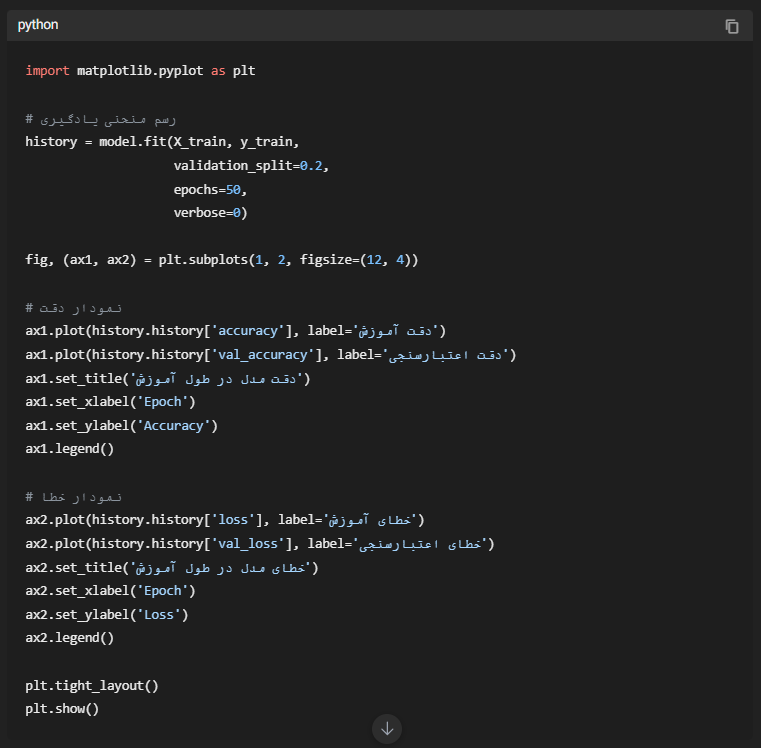The width and height of the screenshot is (761, 748).
Task: Select 'epochs=50,' line
Action: (211, 190)
